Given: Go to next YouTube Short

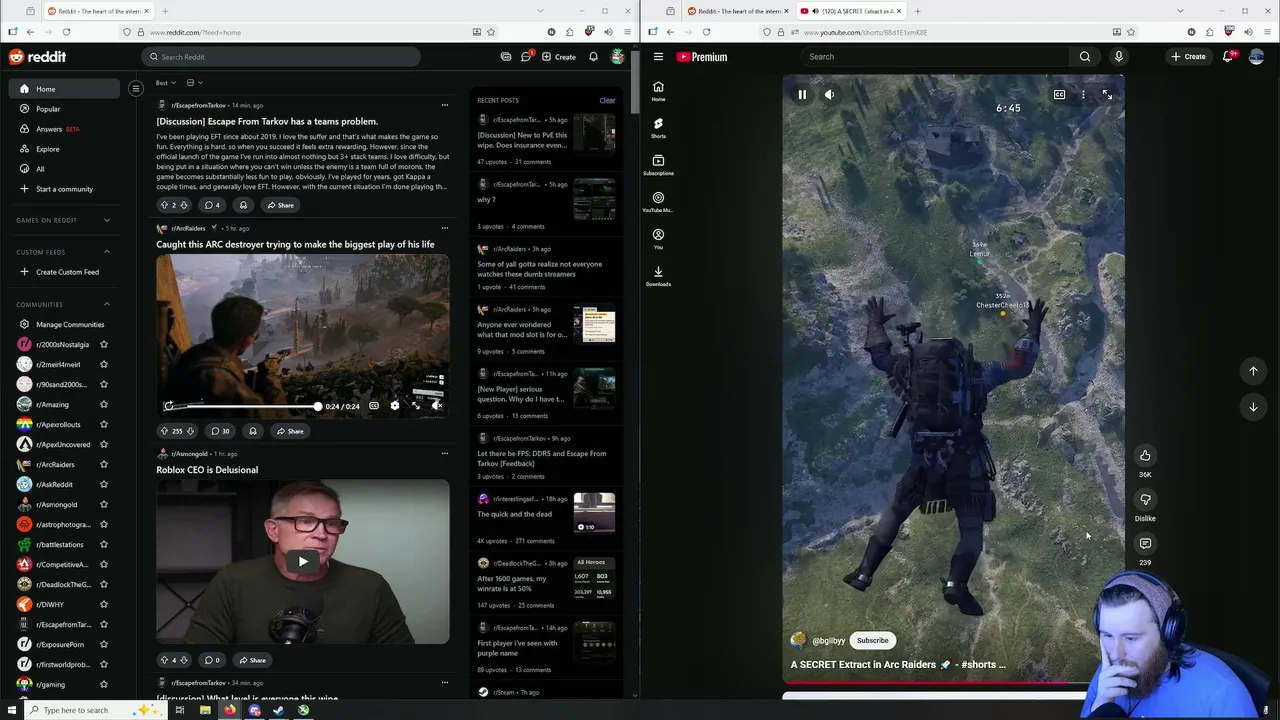Looking at the screenshot, I should pyautogui.click(x=1253, y=407).
